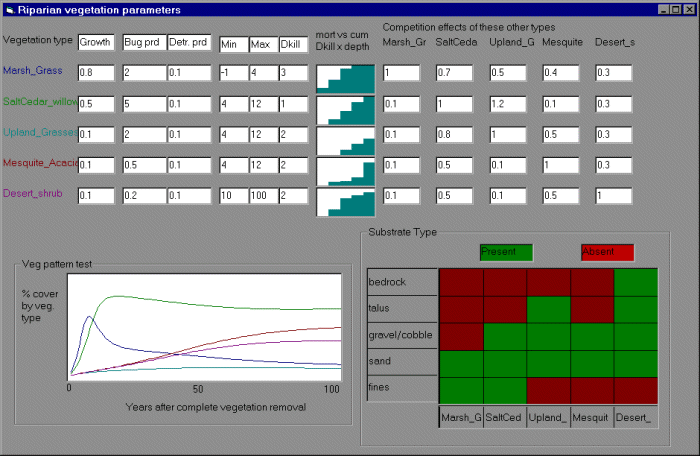700x456 pixels.
Task: Select the red Absent color swatch
Action: 607,252
